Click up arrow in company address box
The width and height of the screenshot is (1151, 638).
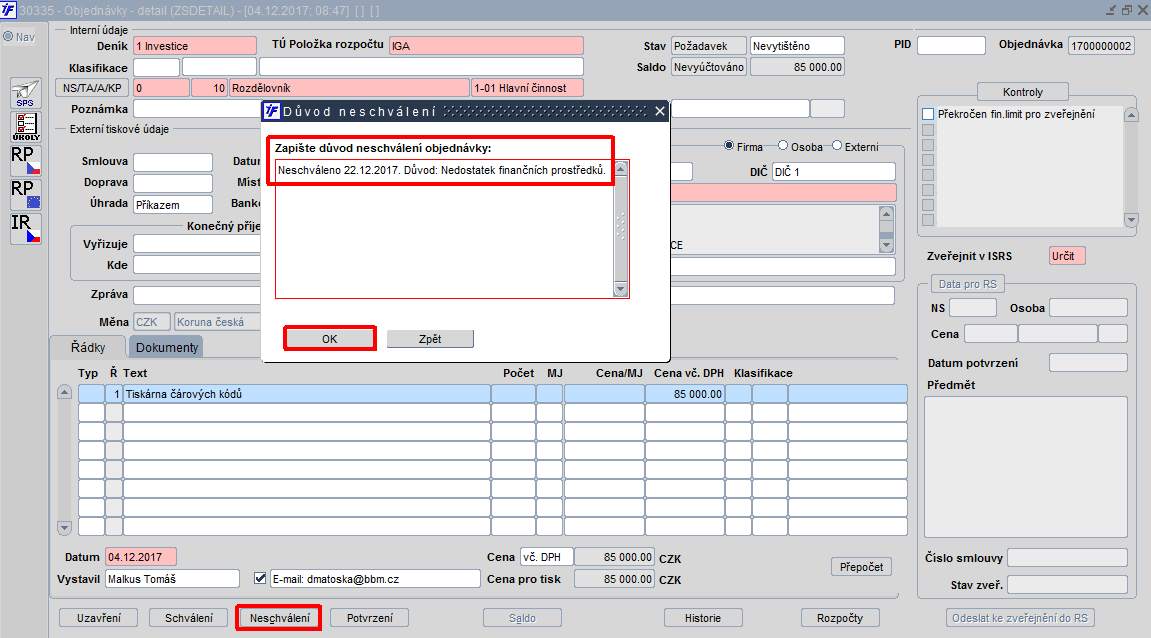click(x=886, y=214)
